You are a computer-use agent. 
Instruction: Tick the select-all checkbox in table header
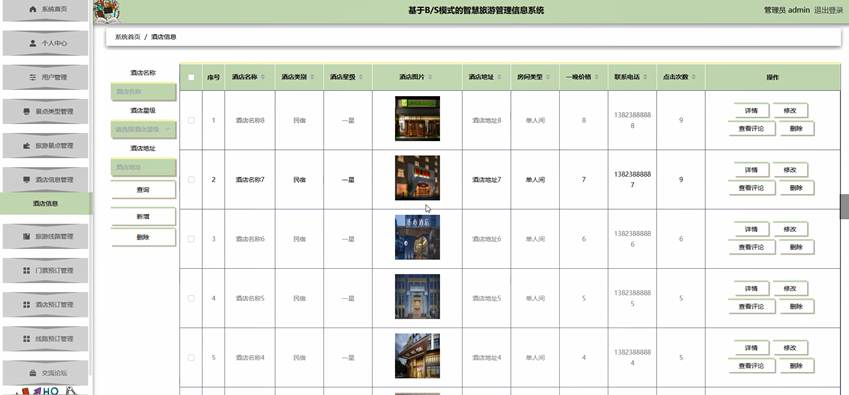191,77
